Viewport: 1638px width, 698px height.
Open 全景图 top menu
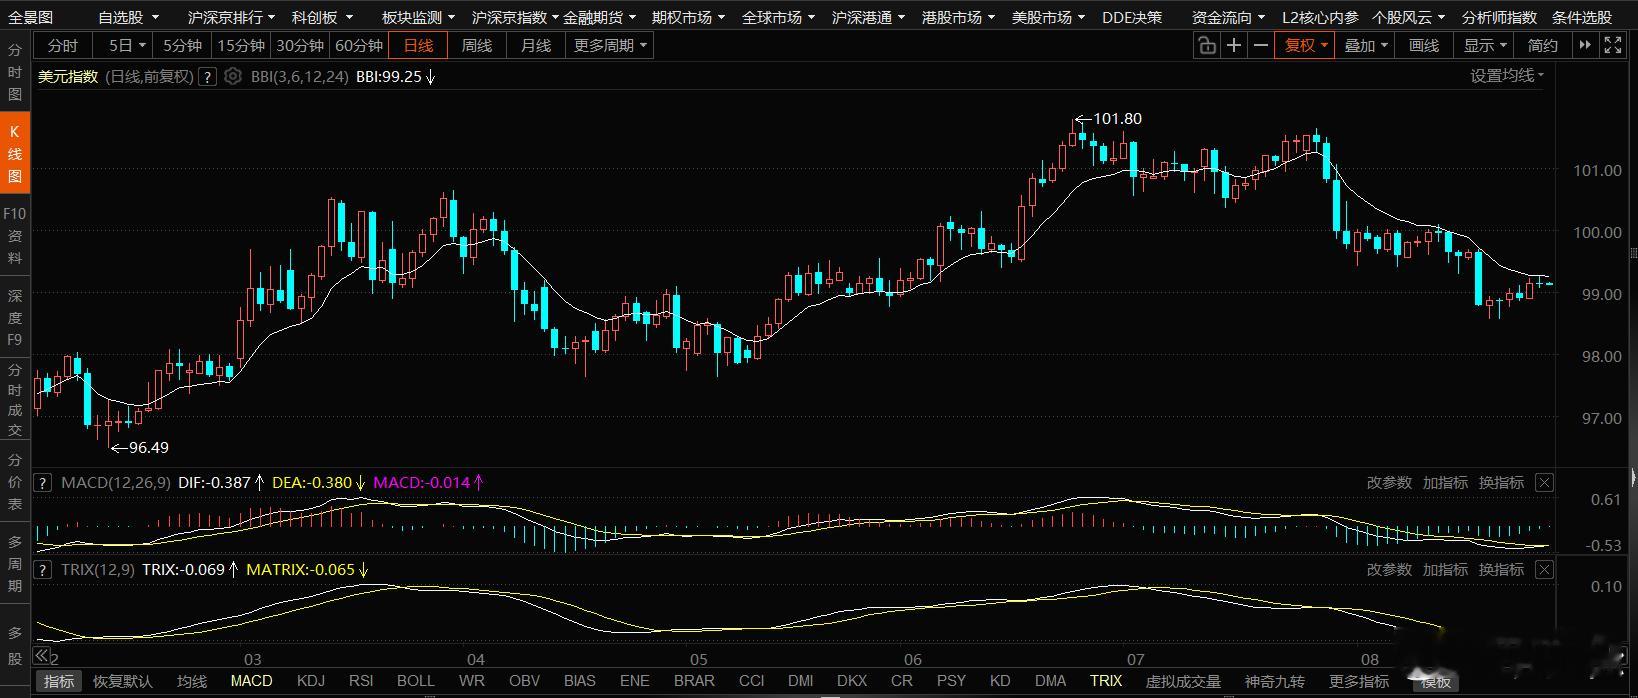click(x=31, y=17)
